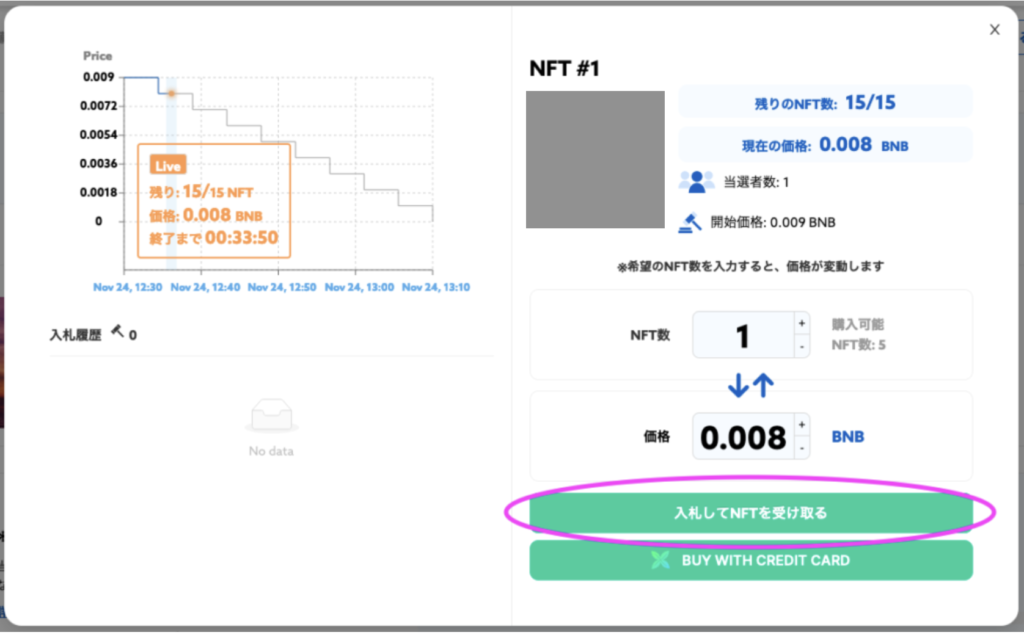Image resolution: width=1024 pixels, height=635 pixels.
Task: Close the NFT #1 auction dialog
Action: (x=994, y=29)
